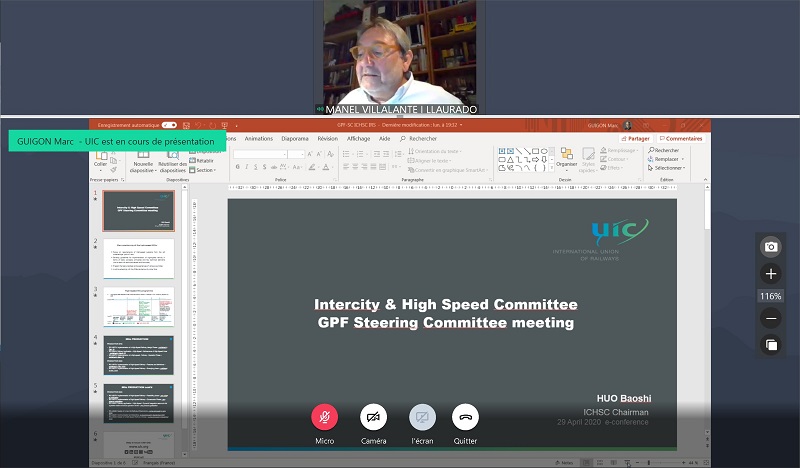Open the font size combo box

pos(296,154)
